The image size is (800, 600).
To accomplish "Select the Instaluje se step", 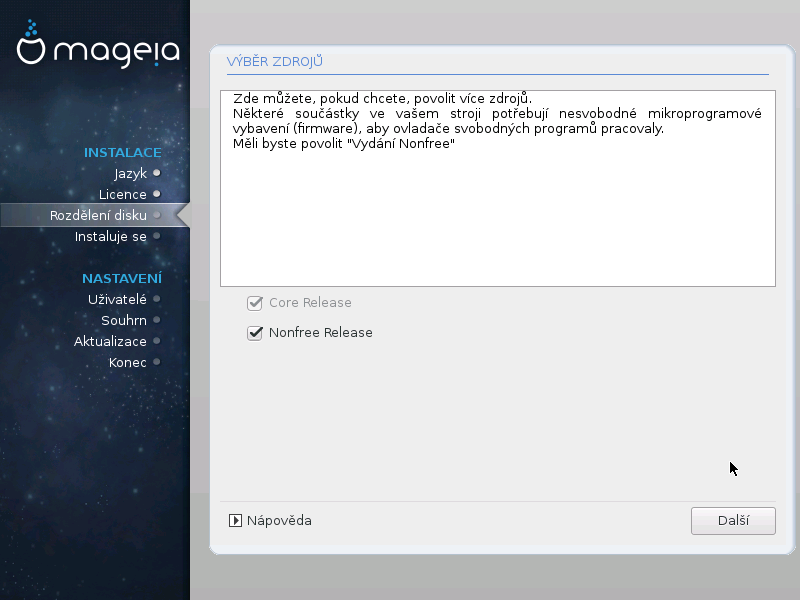I will [111, 236].
